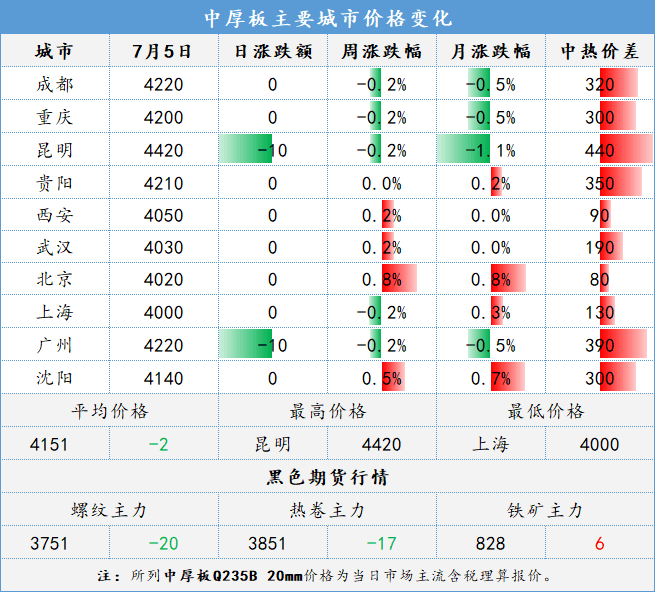
Task: Select 西安 price 4050
Action: pos(163,216)
